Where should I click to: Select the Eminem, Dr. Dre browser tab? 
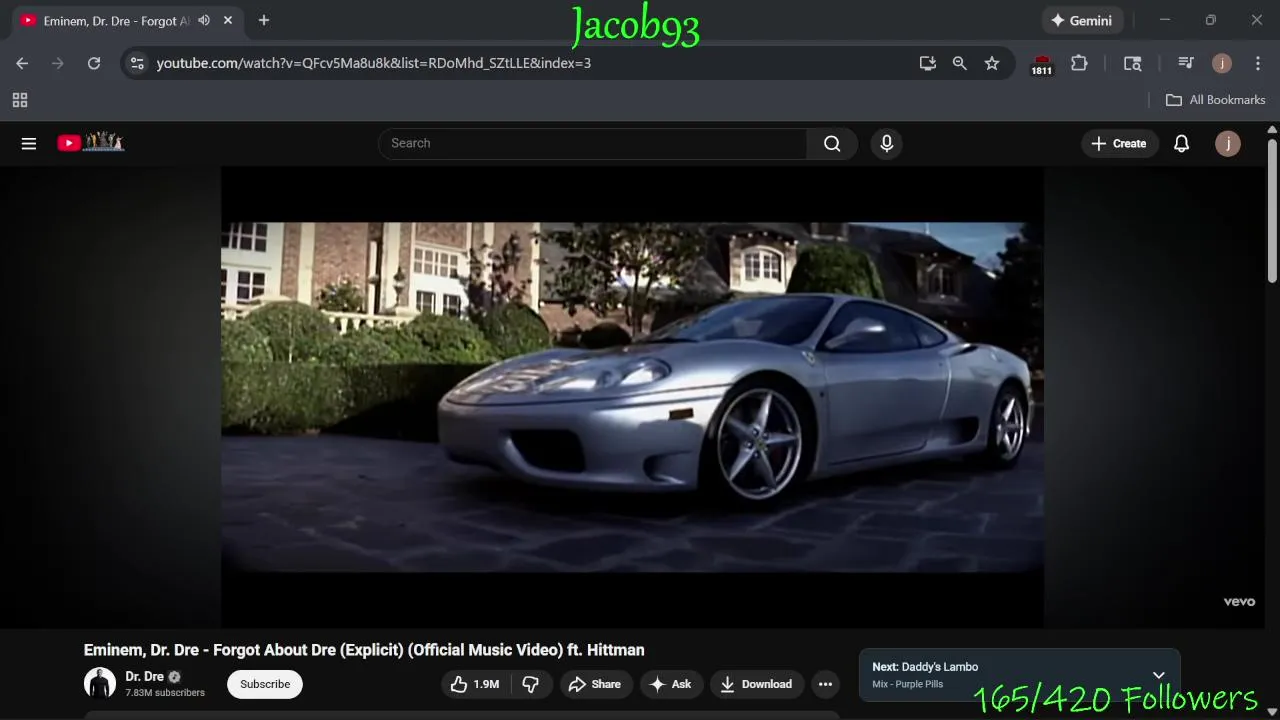point(117,20)
